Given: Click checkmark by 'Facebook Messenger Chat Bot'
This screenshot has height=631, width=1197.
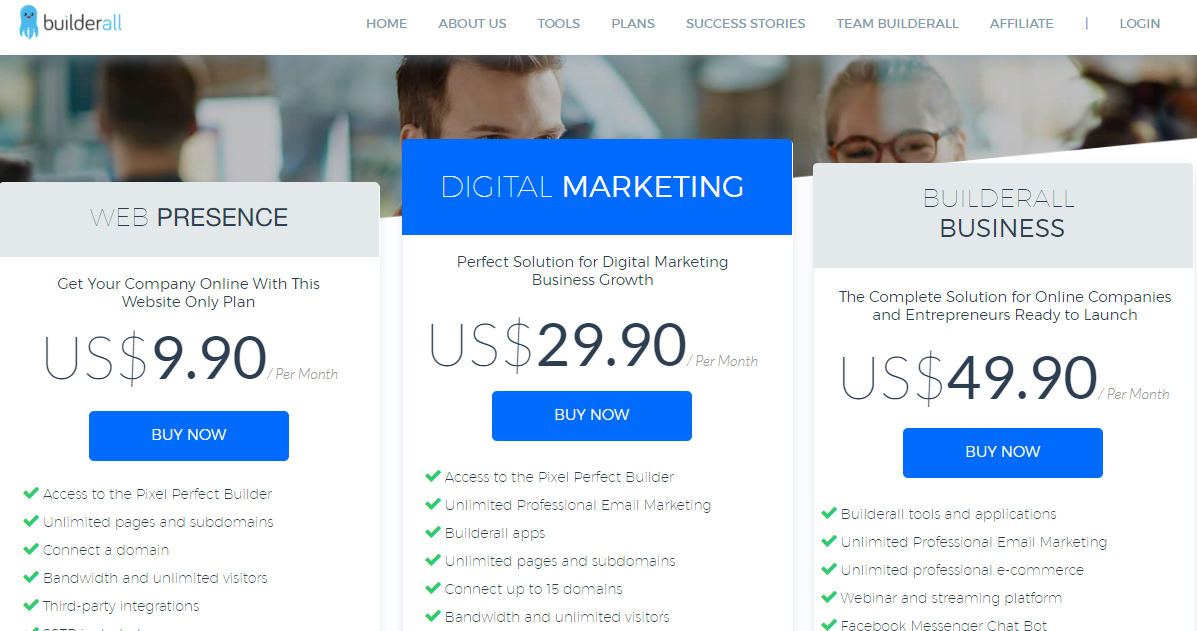Looking at the screenshot, I should (829, 624).
